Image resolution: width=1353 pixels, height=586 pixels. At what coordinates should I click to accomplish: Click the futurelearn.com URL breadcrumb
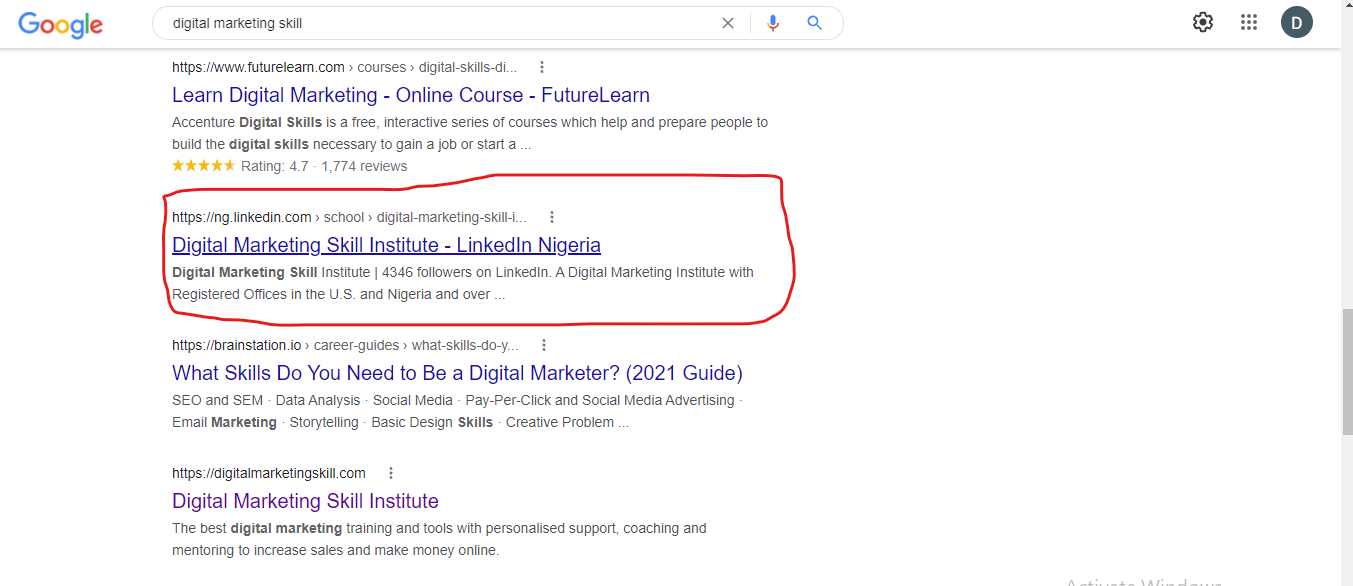(x=345, y=67)
